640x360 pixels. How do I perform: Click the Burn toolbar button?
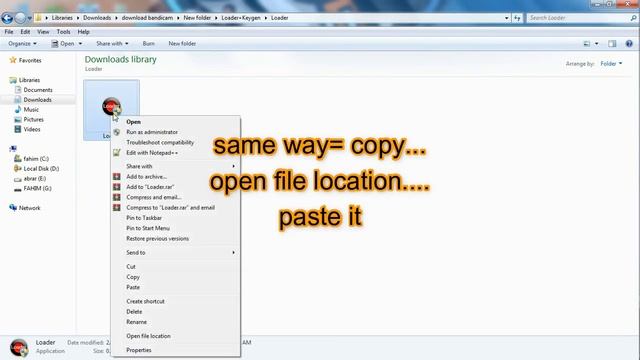149,44
